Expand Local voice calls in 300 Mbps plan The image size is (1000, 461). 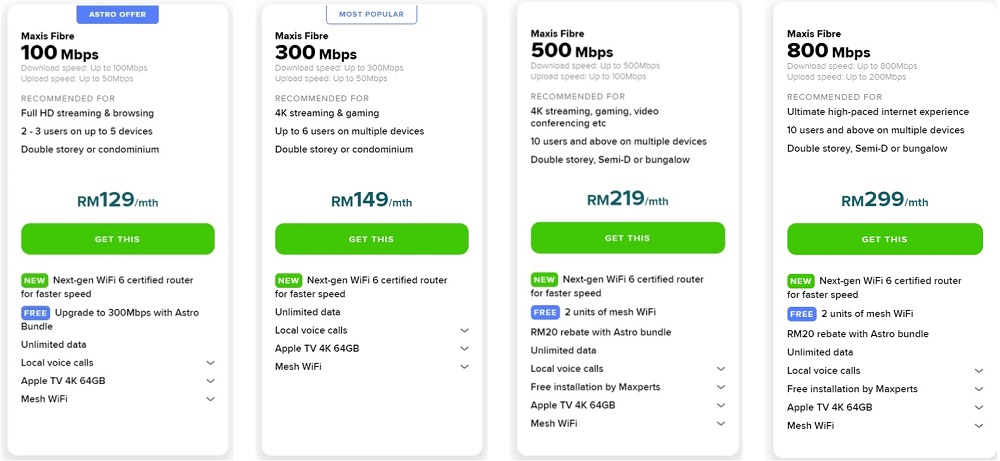click(x=464, y=331)
